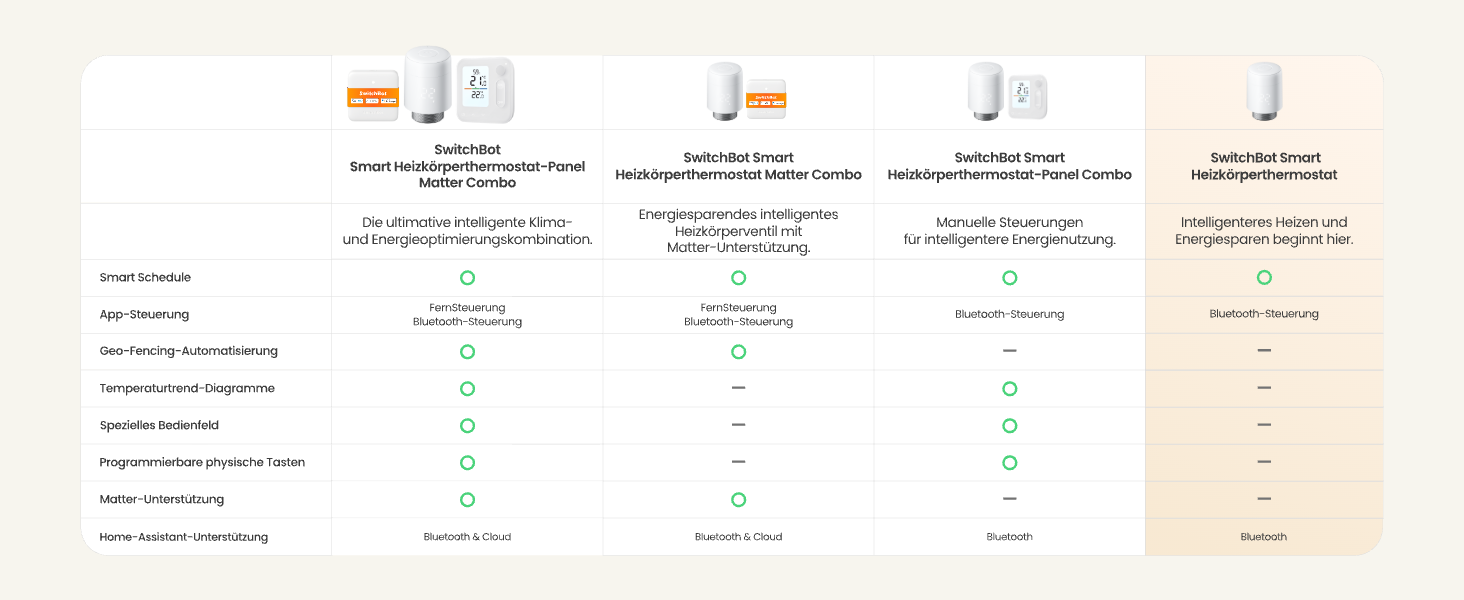Click the standalone Smart Heizkörperthermostat product image

(1264, 92)
